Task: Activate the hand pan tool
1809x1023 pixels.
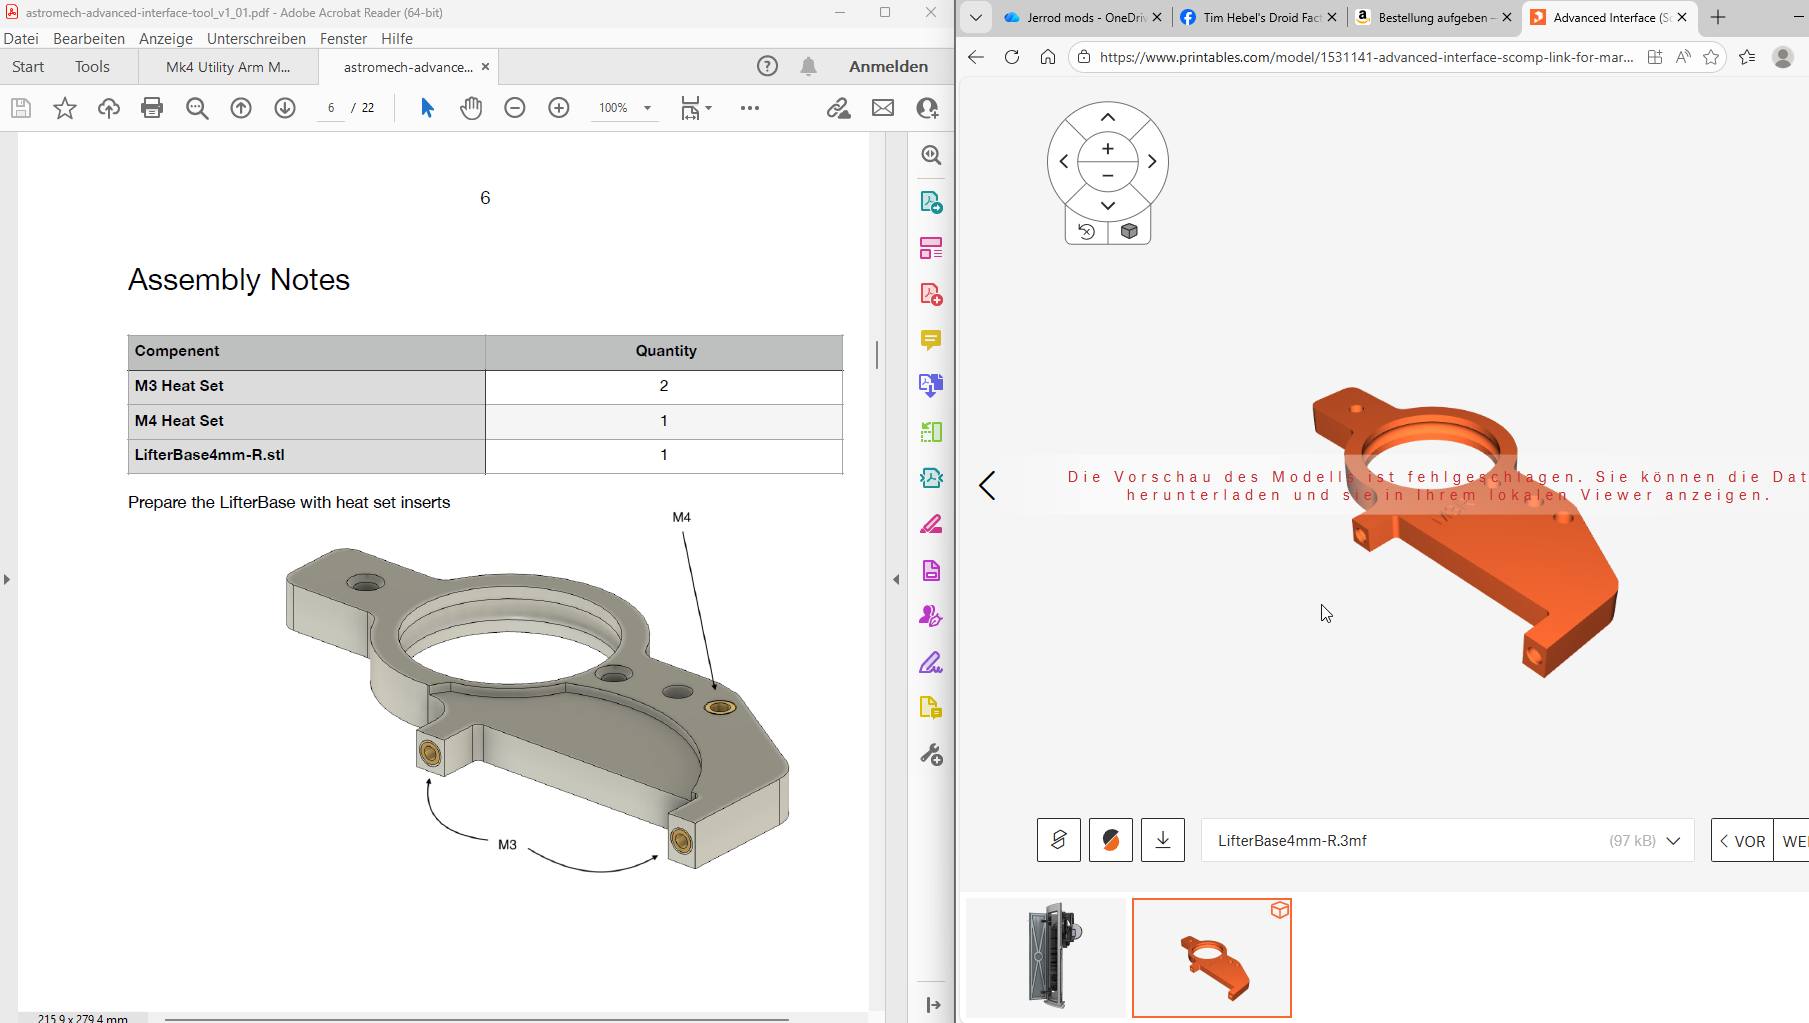Action: click(471, 108)
